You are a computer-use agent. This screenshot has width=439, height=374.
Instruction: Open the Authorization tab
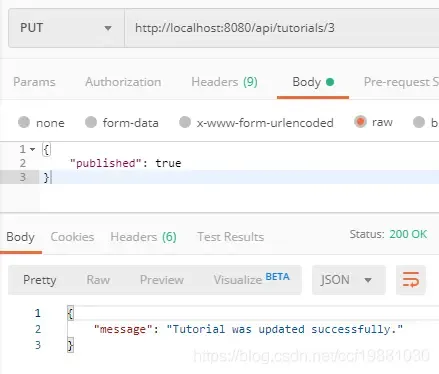(x=123, y=82)
